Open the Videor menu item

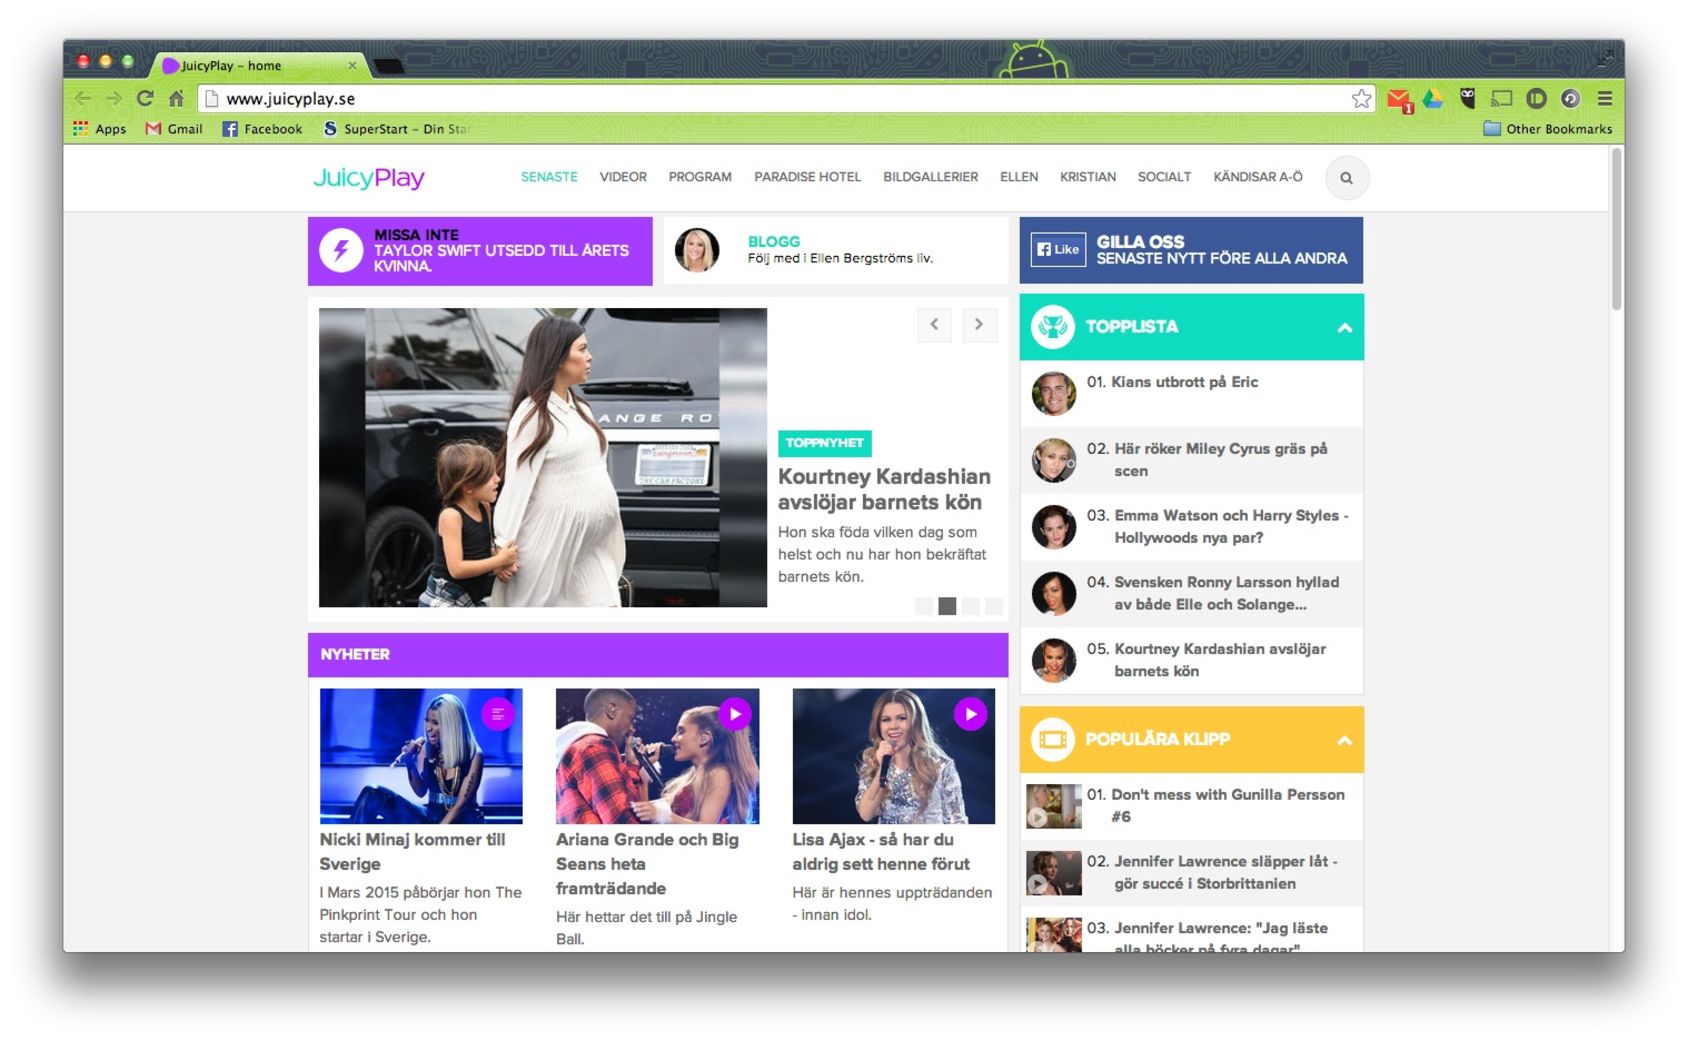click(623, 177)
